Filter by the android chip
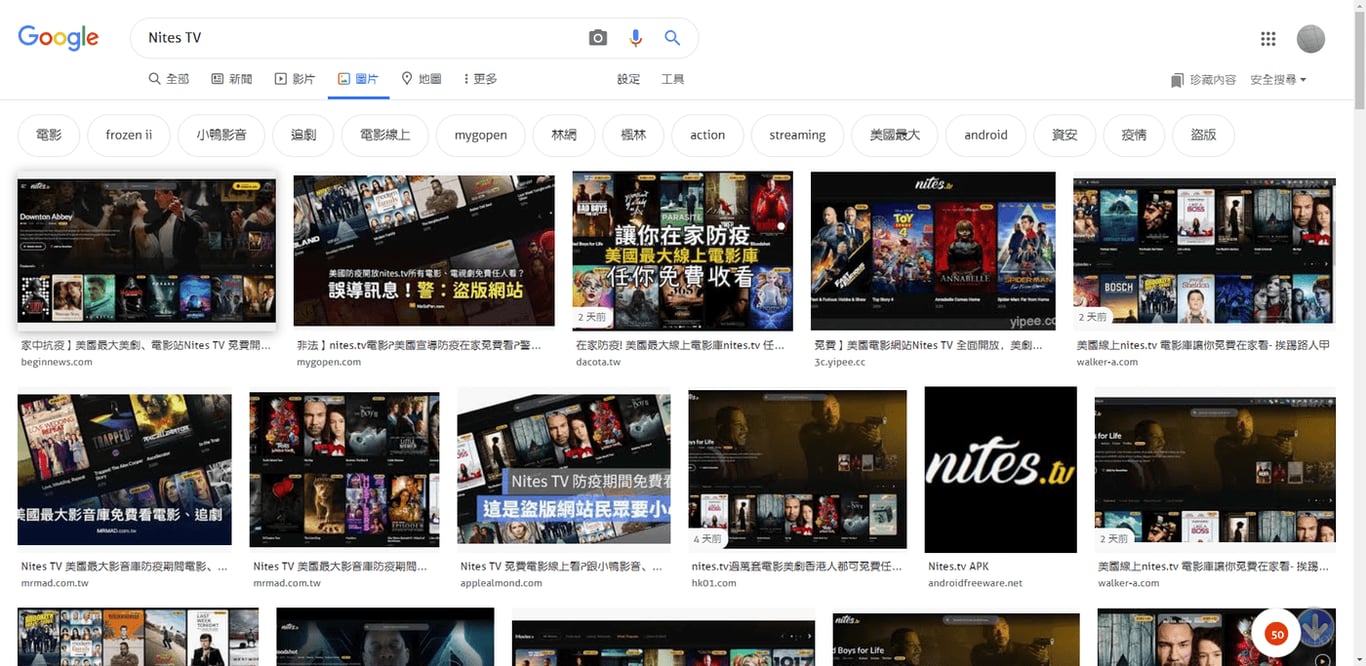The height and width of the screenshot is (666, 1366). coord(986,135)
